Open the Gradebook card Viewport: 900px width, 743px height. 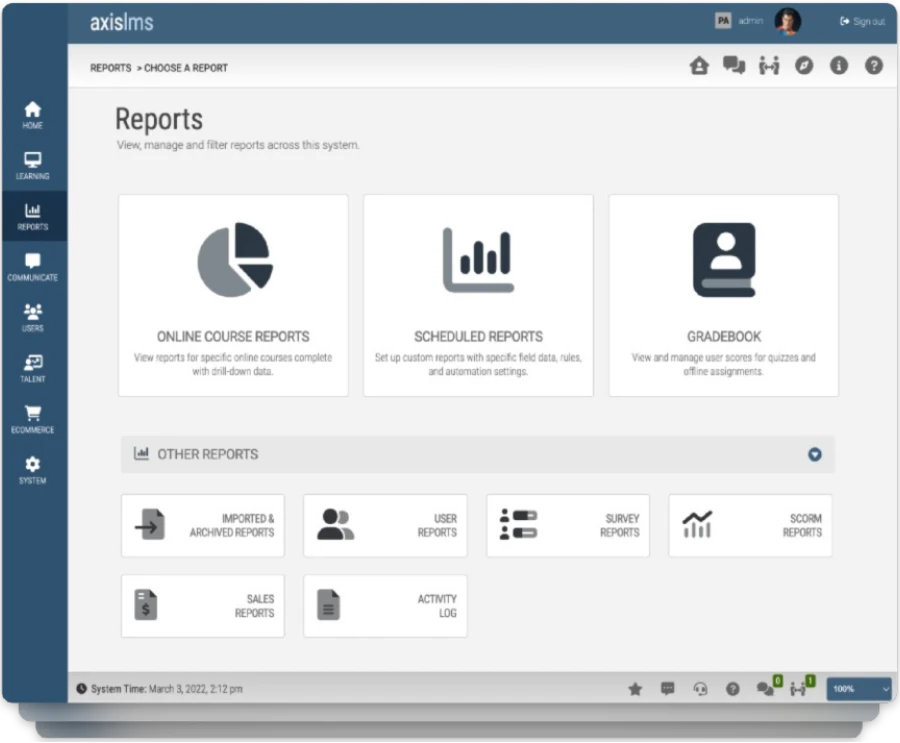pyautogui.click(x=723, y=295)
